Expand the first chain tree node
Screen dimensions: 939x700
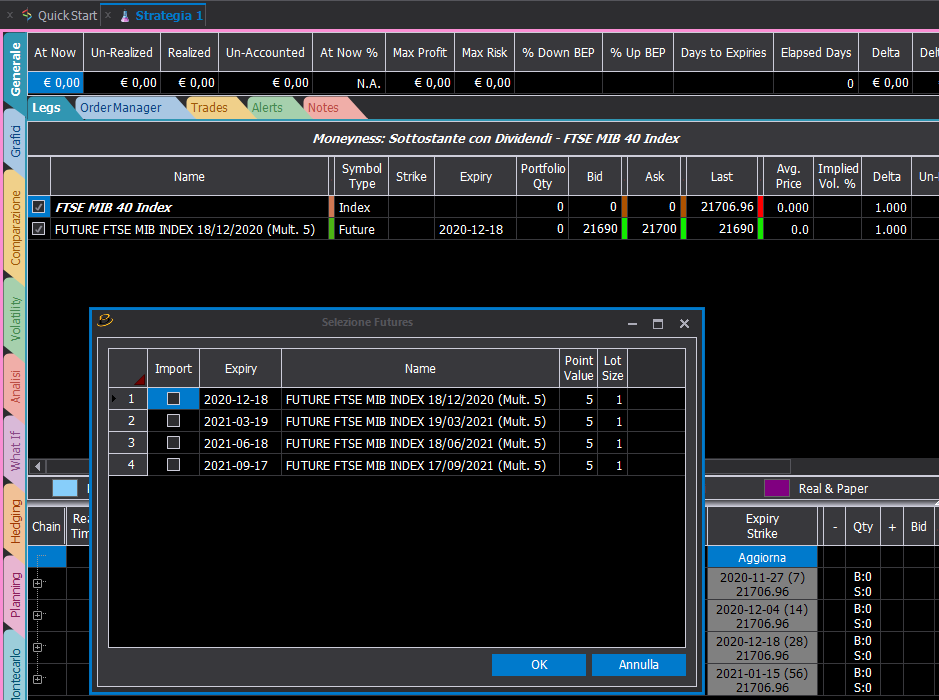tap(38, 583)
